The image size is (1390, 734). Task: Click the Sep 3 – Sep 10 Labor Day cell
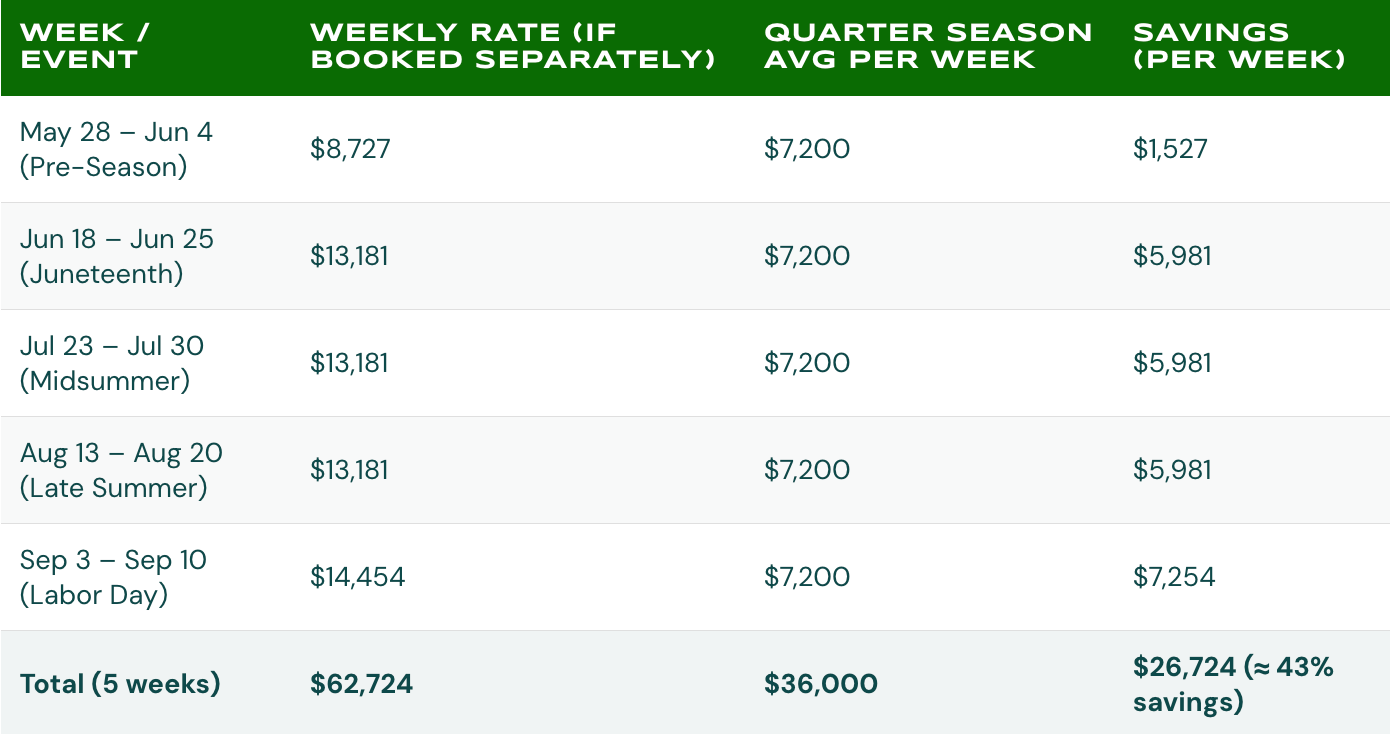click(113, 577)
